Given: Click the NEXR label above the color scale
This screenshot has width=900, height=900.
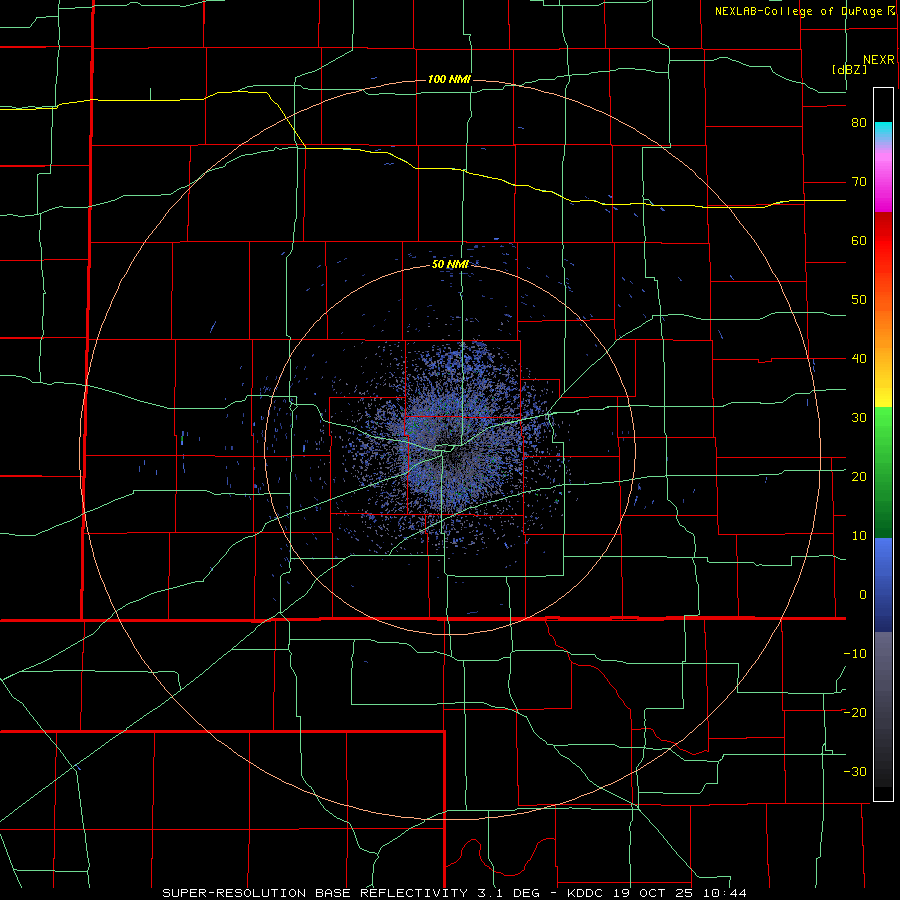Looking at the screenshot, I should point(879,60).
